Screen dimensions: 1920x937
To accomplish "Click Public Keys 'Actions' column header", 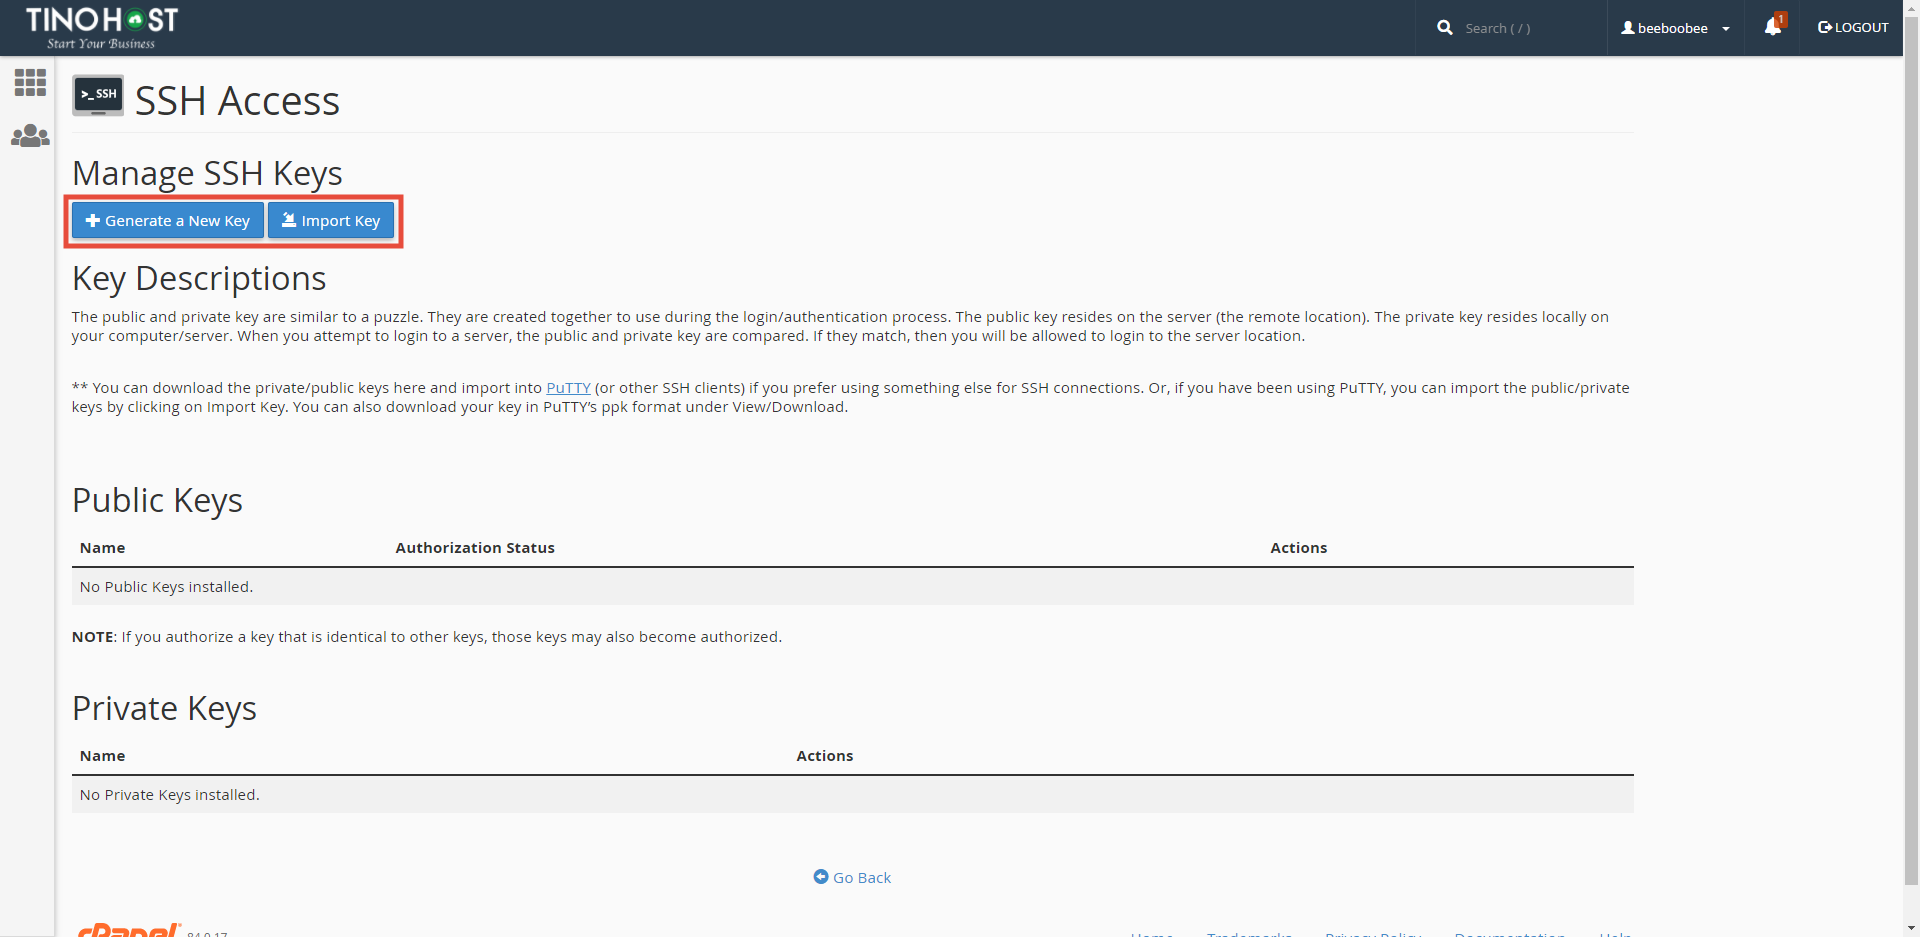I will click(1299, 548).
